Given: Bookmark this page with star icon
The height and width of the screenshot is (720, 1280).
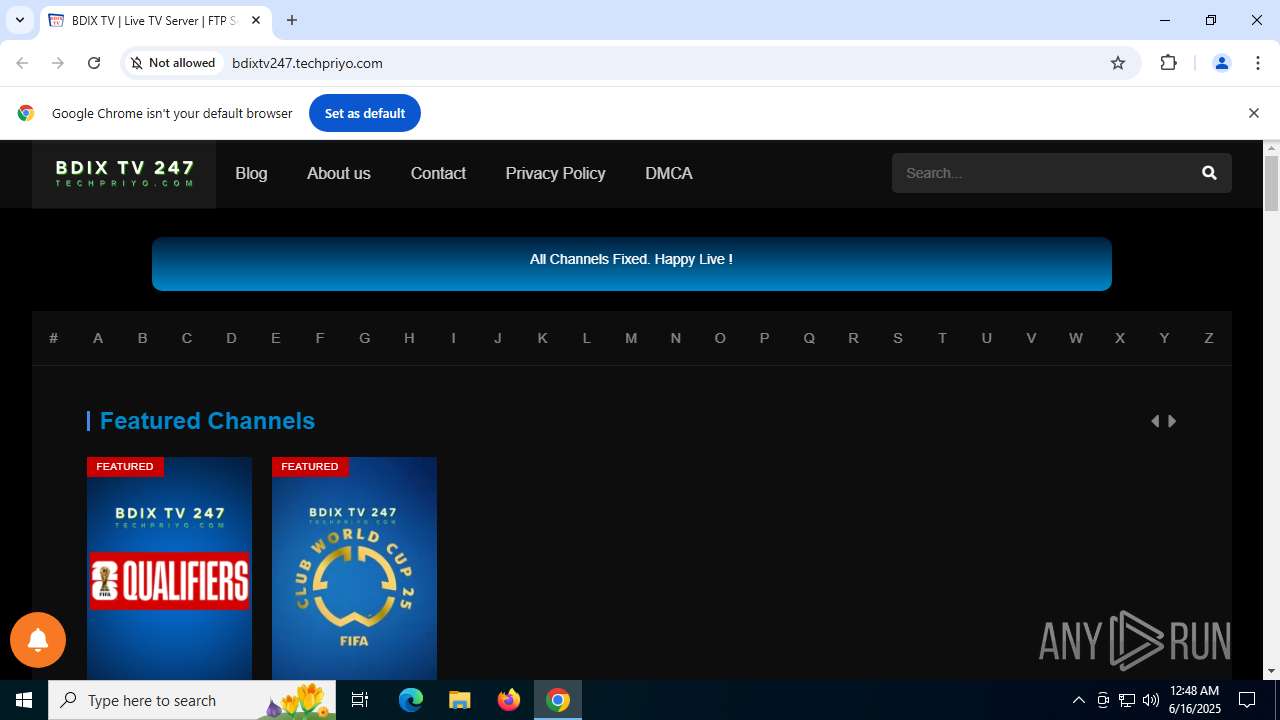Looking at the screenshot, I should [1118, 63].
